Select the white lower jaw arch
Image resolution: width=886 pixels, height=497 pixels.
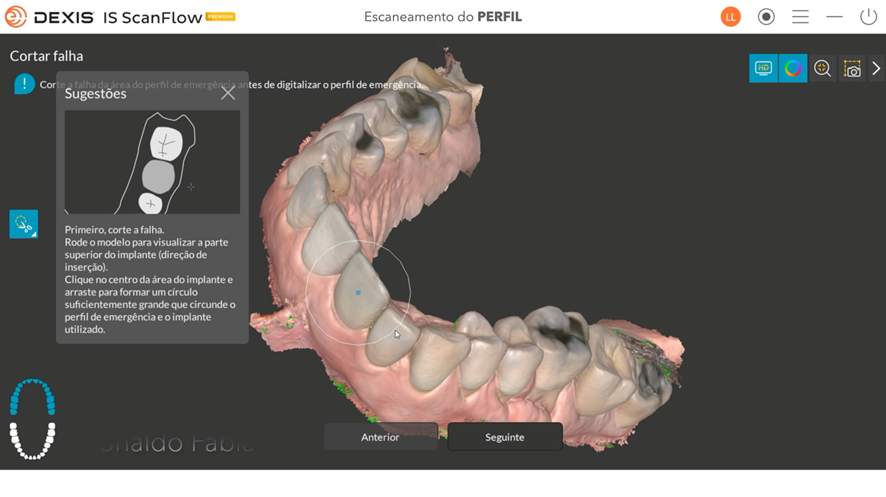pyautogui.click(x=32, y=440)
